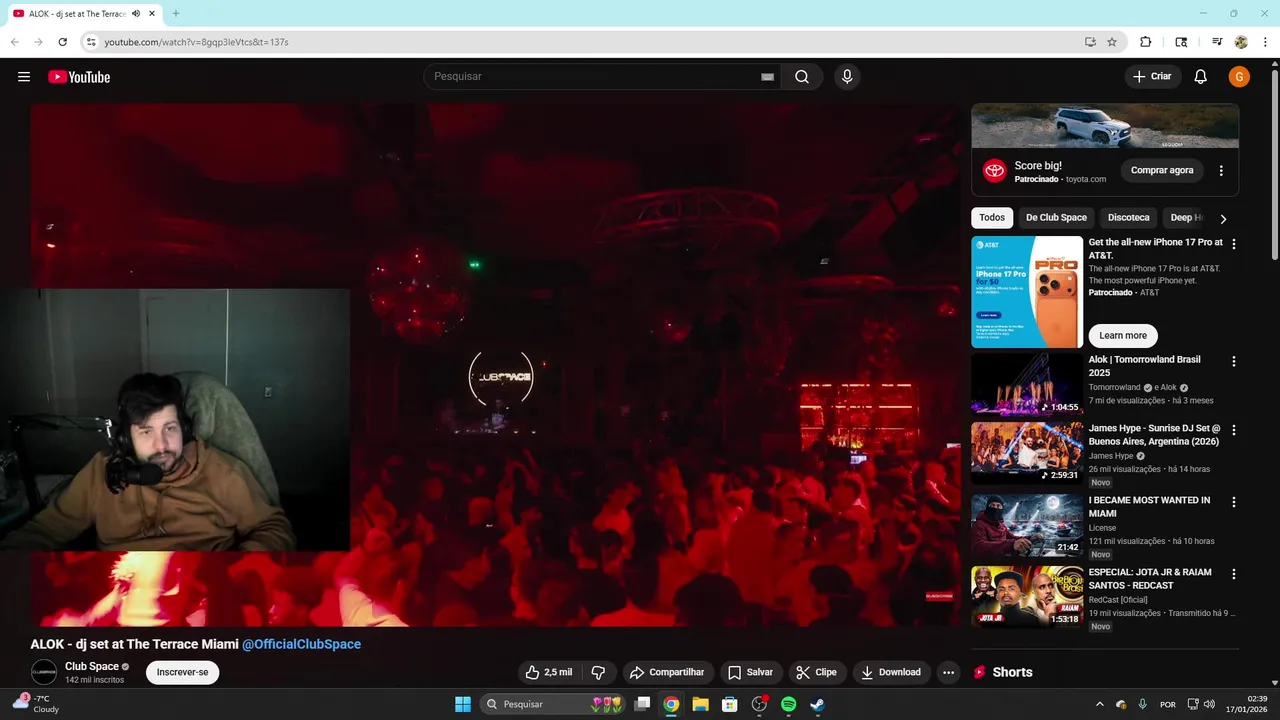1280x720 pixels.
Task: Show hidden tray icons chevron
Action: click(x=1099, y=704)
